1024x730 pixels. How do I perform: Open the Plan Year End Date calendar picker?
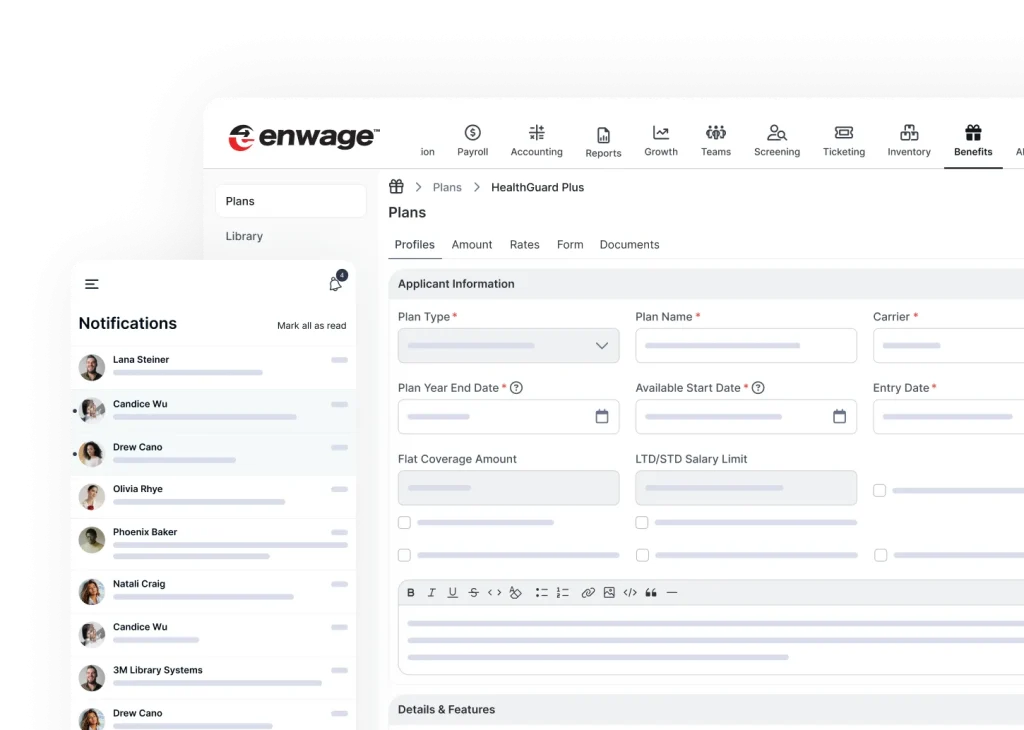pos(601,417)
